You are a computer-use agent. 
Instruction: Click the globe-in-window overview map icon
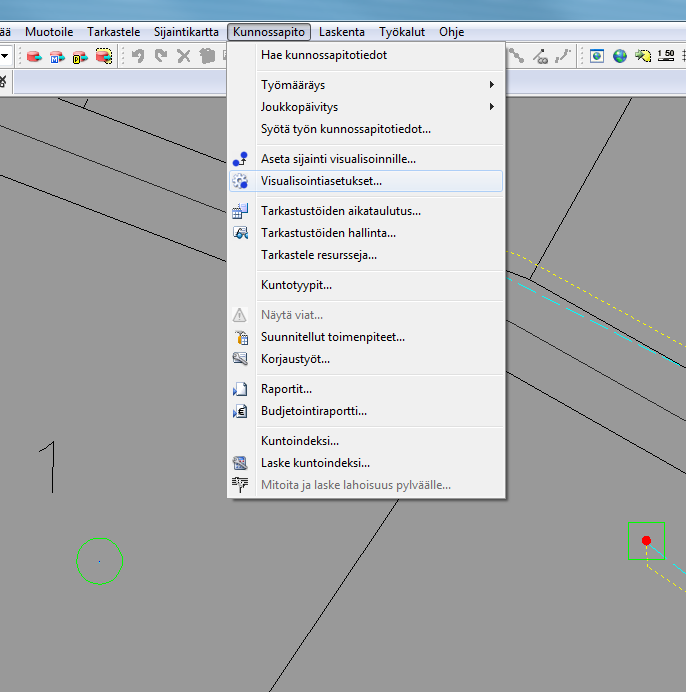click(x=597, y=56)
